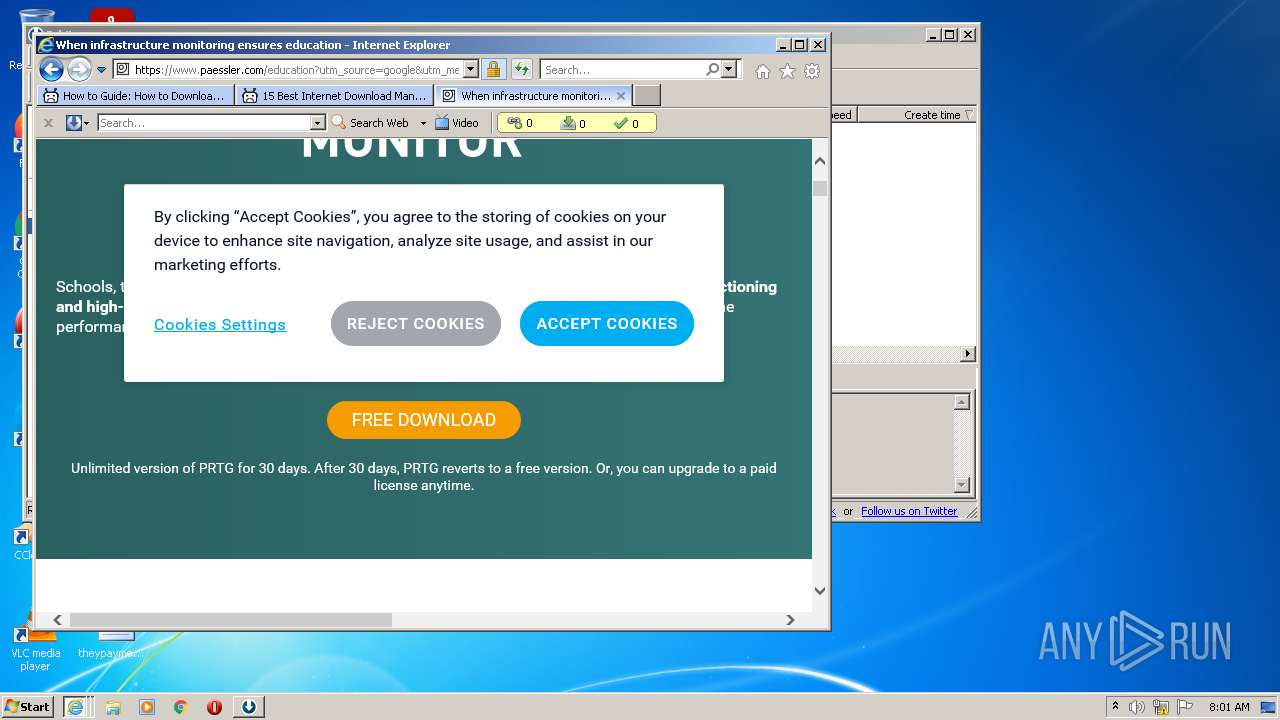1280x720 pixels.
Task: Click the links counter icon in the yellow bar
Action: coord(515,123)
